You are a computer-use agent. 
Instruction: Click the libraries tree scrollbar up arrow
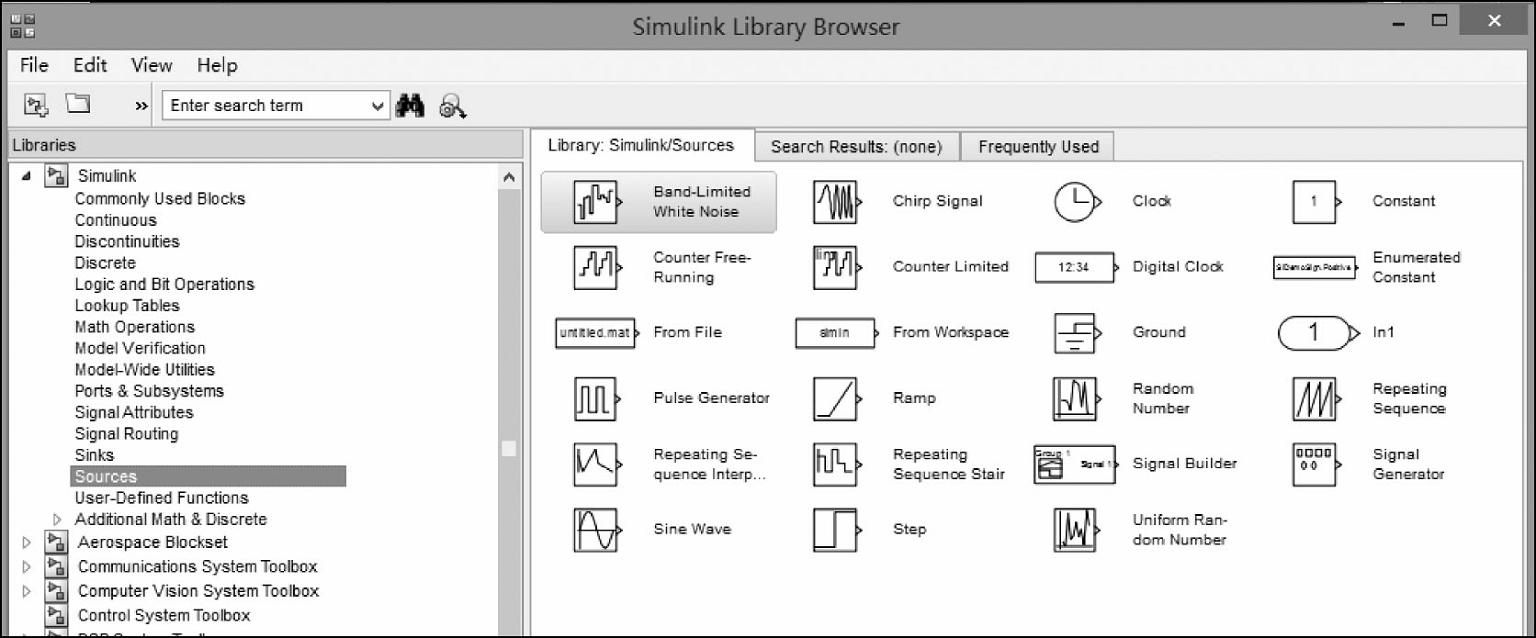click(x=509, y=178)
